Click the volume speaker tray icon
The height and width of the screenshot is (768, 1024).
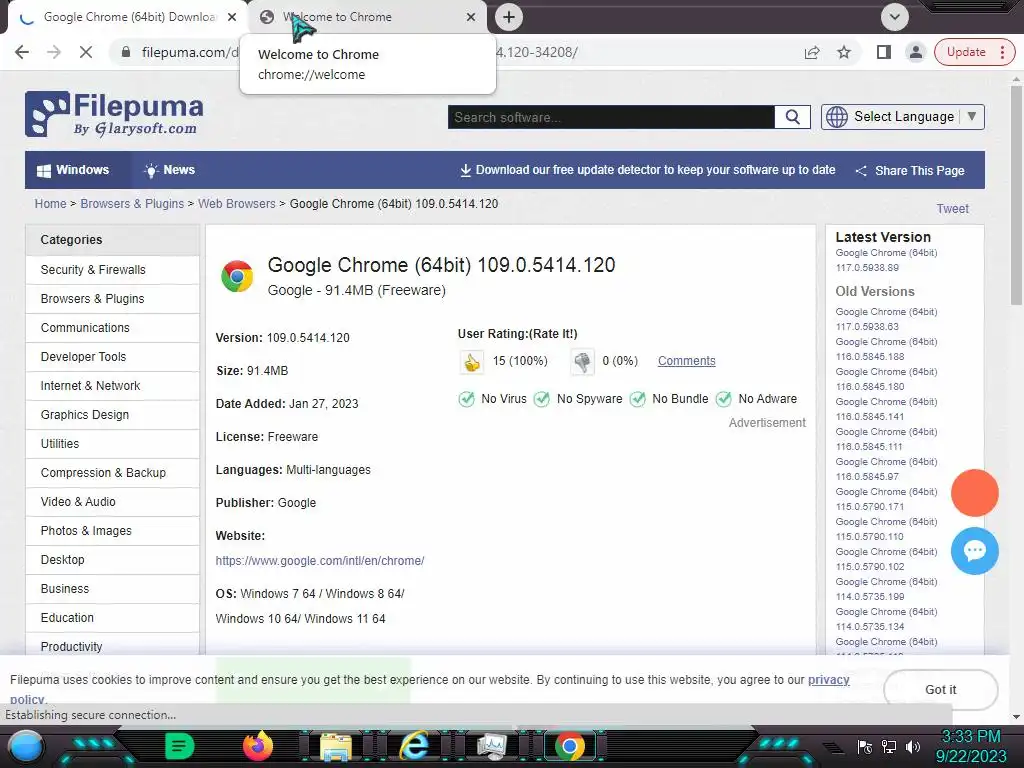pos(913,747)
